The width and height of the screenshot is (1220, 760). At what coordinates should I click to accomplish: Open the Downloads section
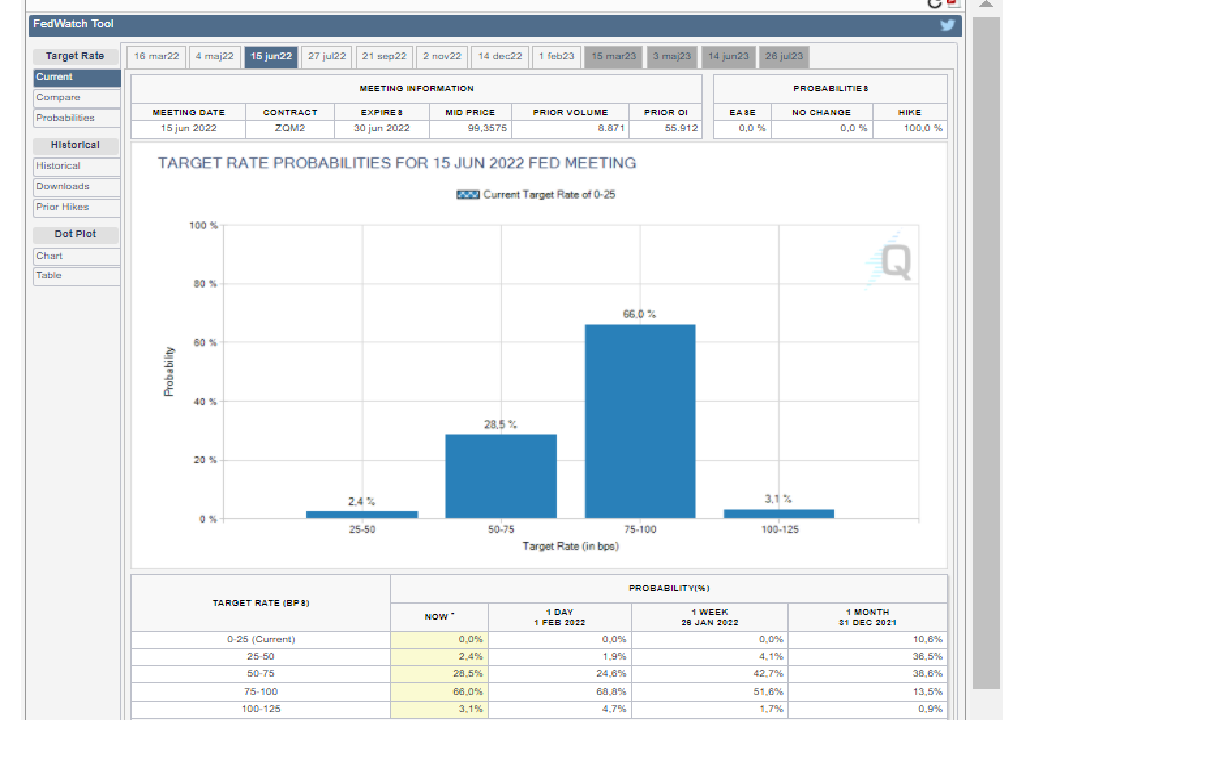(76, 187)
